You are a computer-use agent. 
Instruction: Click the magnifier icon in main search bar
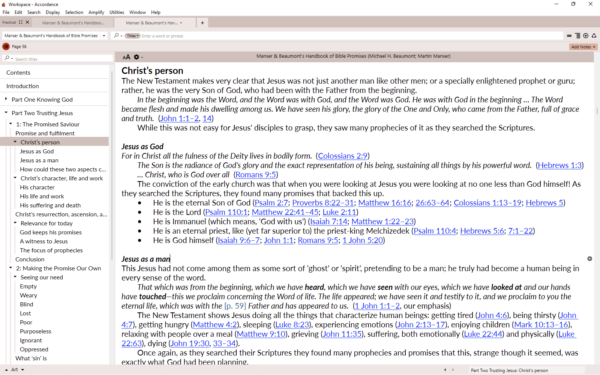point(116,36)
